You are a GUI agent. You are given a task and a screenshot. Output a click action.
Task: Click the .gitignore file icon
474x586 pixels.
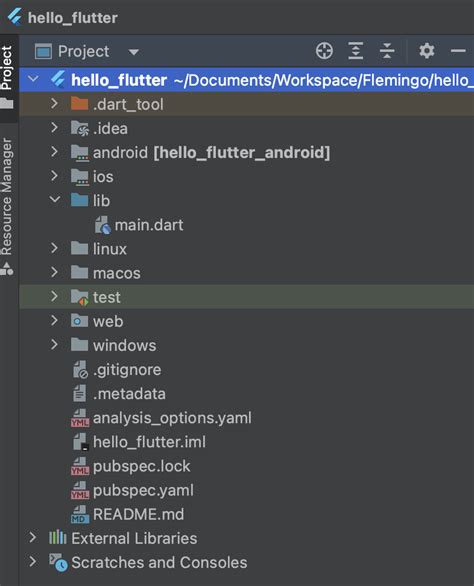click(x=80, y=370)
